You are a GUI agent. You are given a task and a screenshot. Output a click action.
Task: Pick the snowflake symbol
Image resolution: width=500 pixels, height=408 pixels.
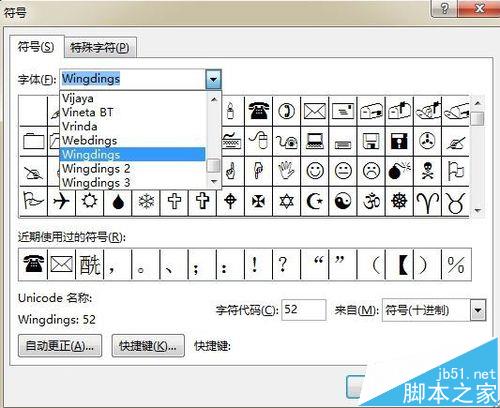(146, 201)
